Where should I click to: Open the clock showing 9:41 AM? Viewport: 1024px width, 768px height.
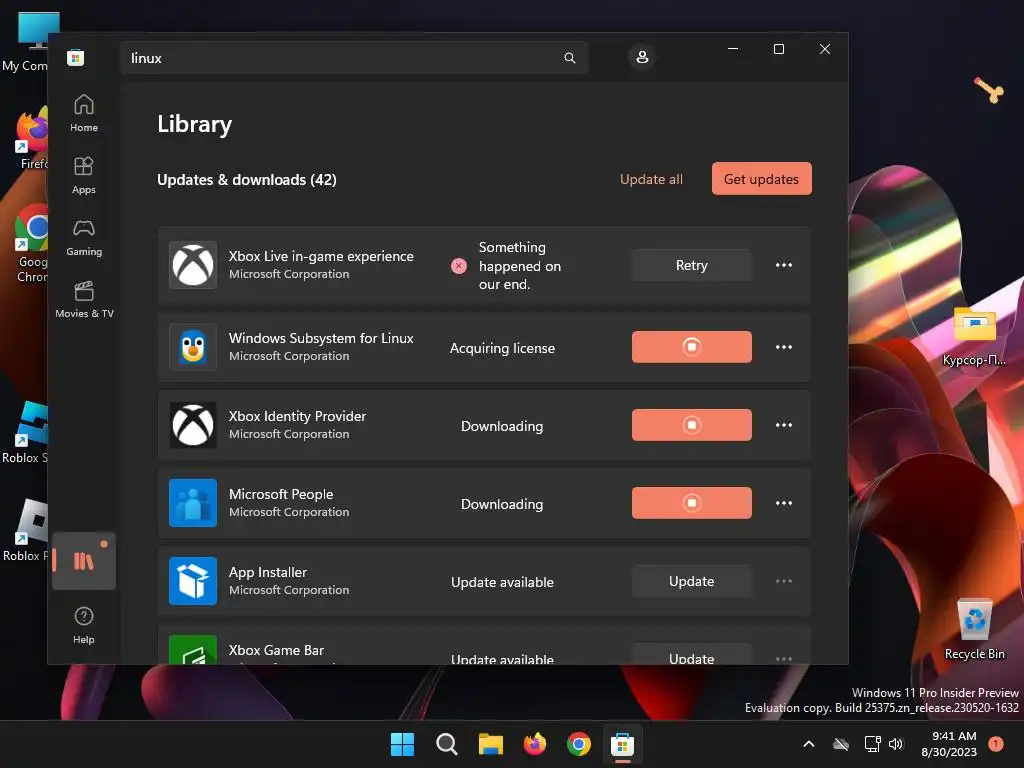pos(949,744)
